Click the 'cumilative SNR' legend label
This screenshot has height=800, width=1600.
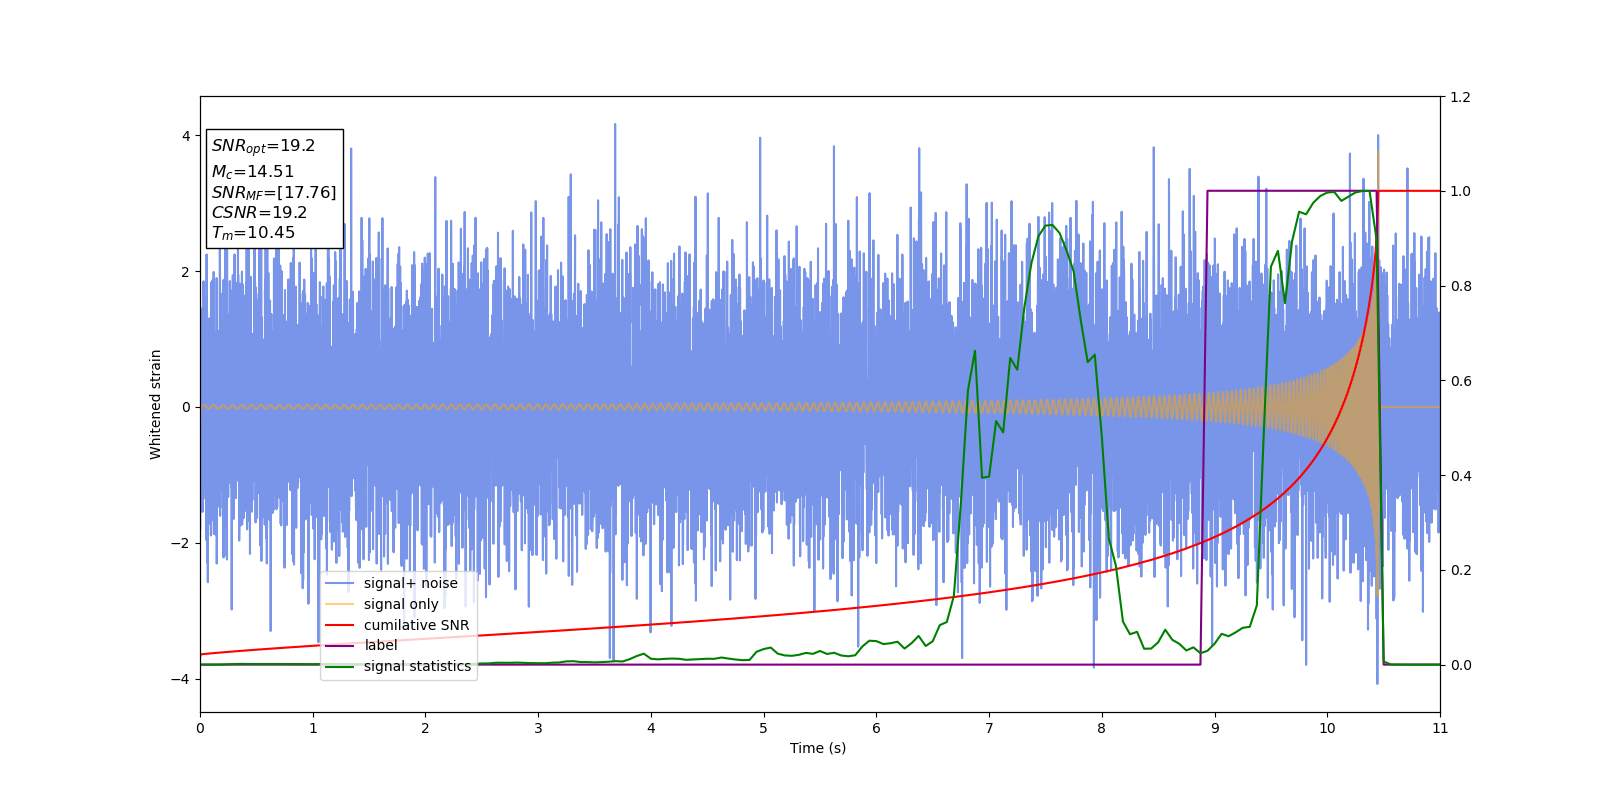tap(416, 625)
